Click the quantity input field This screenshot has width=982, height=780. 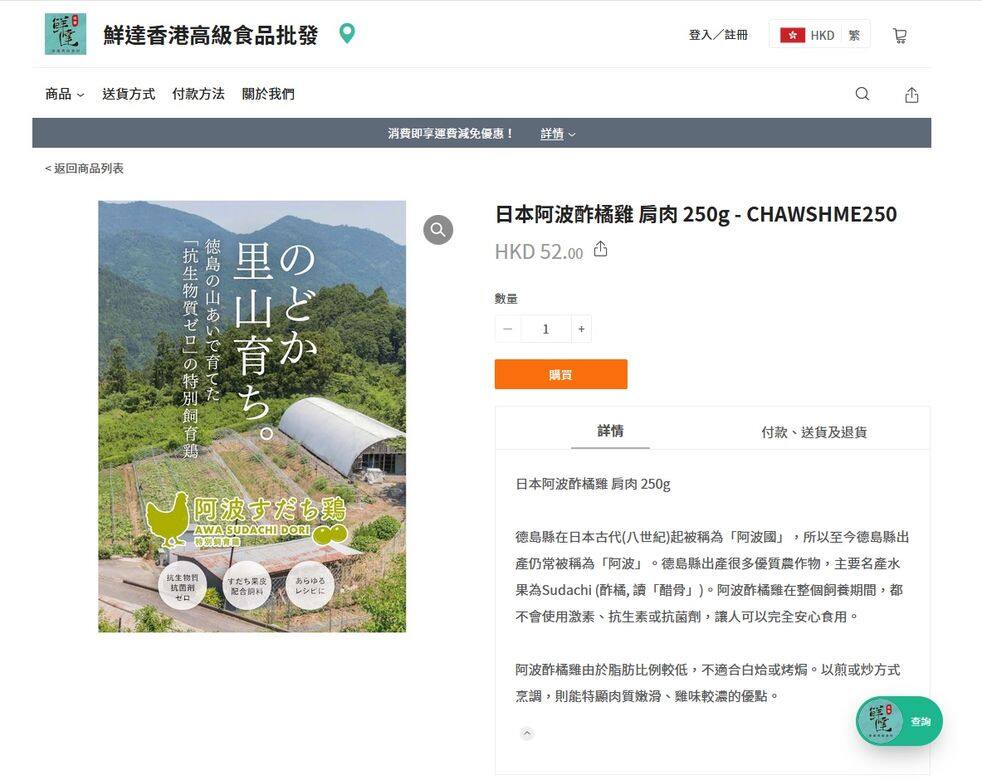(x=545, y=329)
